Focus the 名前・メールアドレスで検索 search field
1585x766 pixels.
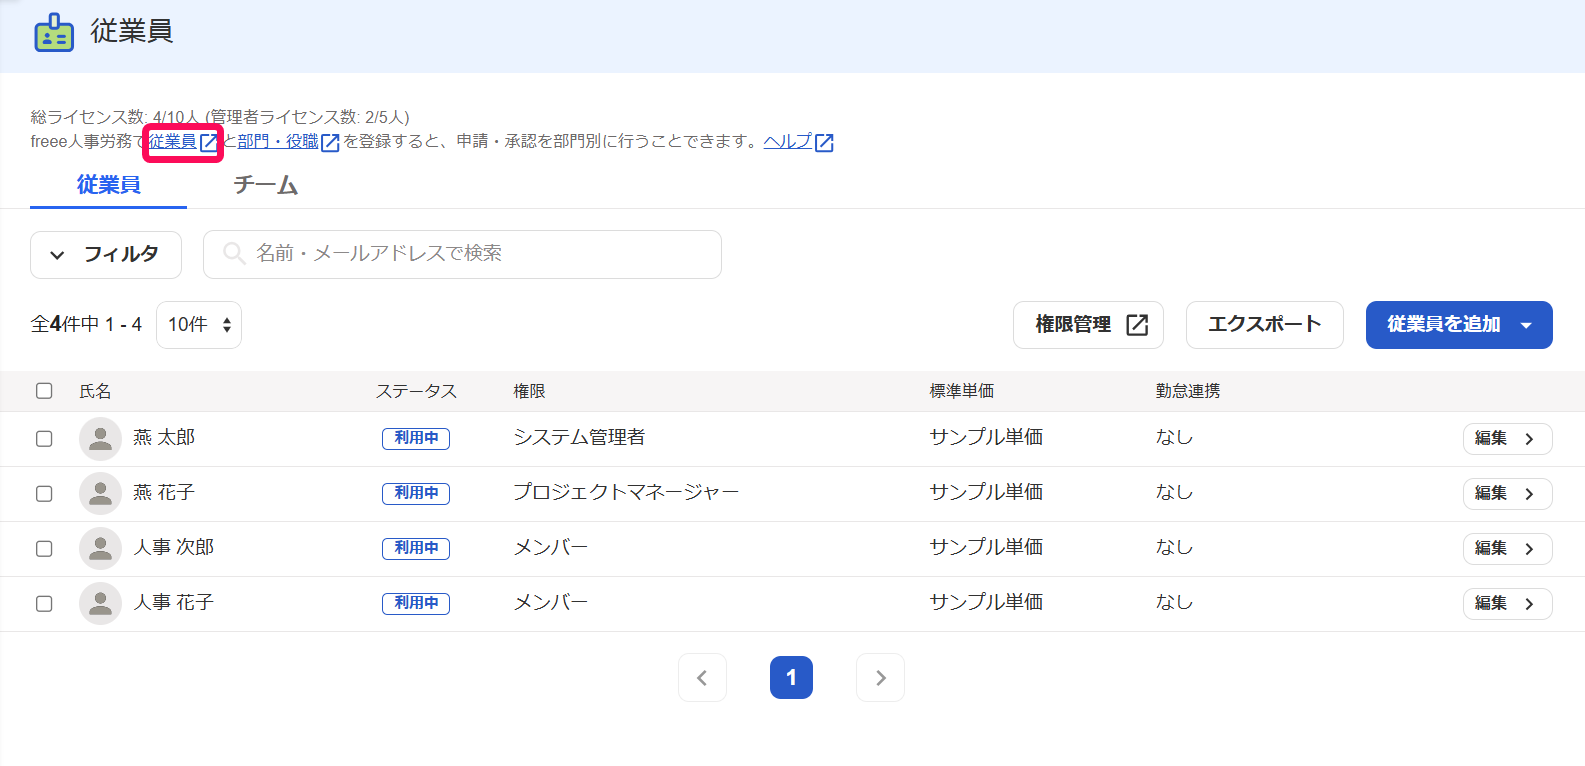point(462,254)
